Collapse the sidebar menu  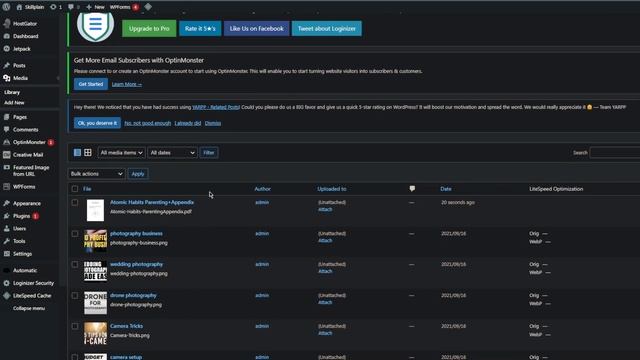(x=29, y=308)
